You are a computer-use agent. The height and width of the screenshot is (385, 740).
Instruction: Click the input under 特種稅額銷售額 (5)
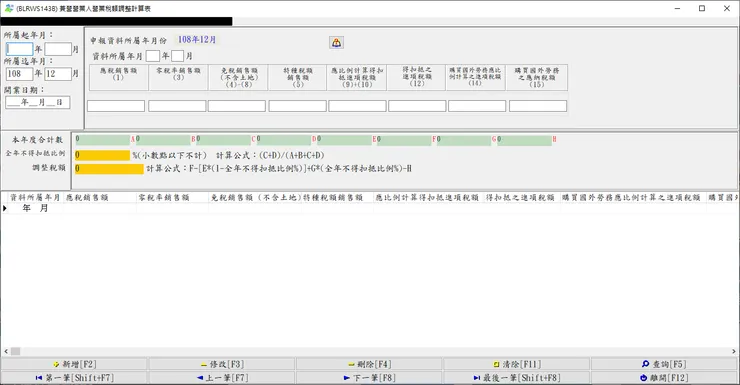(x=297, y=106)
